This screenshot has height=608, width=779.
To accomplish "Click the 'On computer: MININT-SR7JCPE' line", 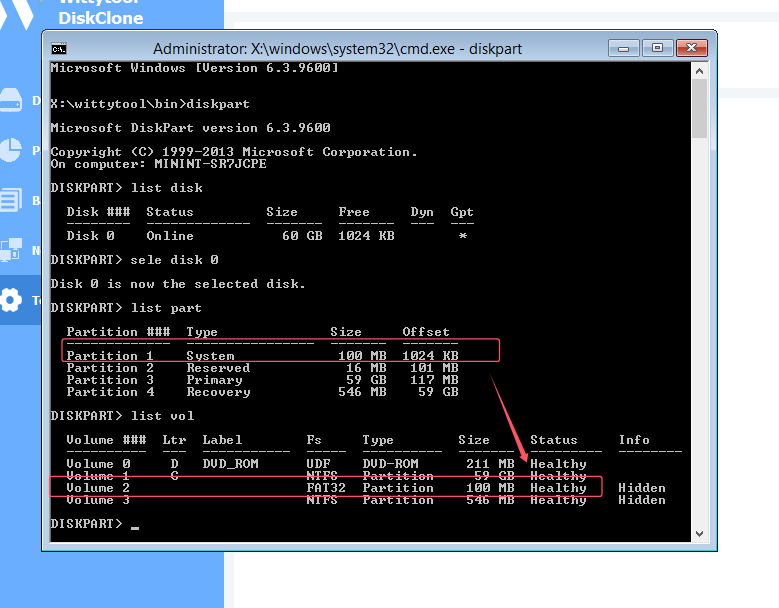I will tap(158, 163).
